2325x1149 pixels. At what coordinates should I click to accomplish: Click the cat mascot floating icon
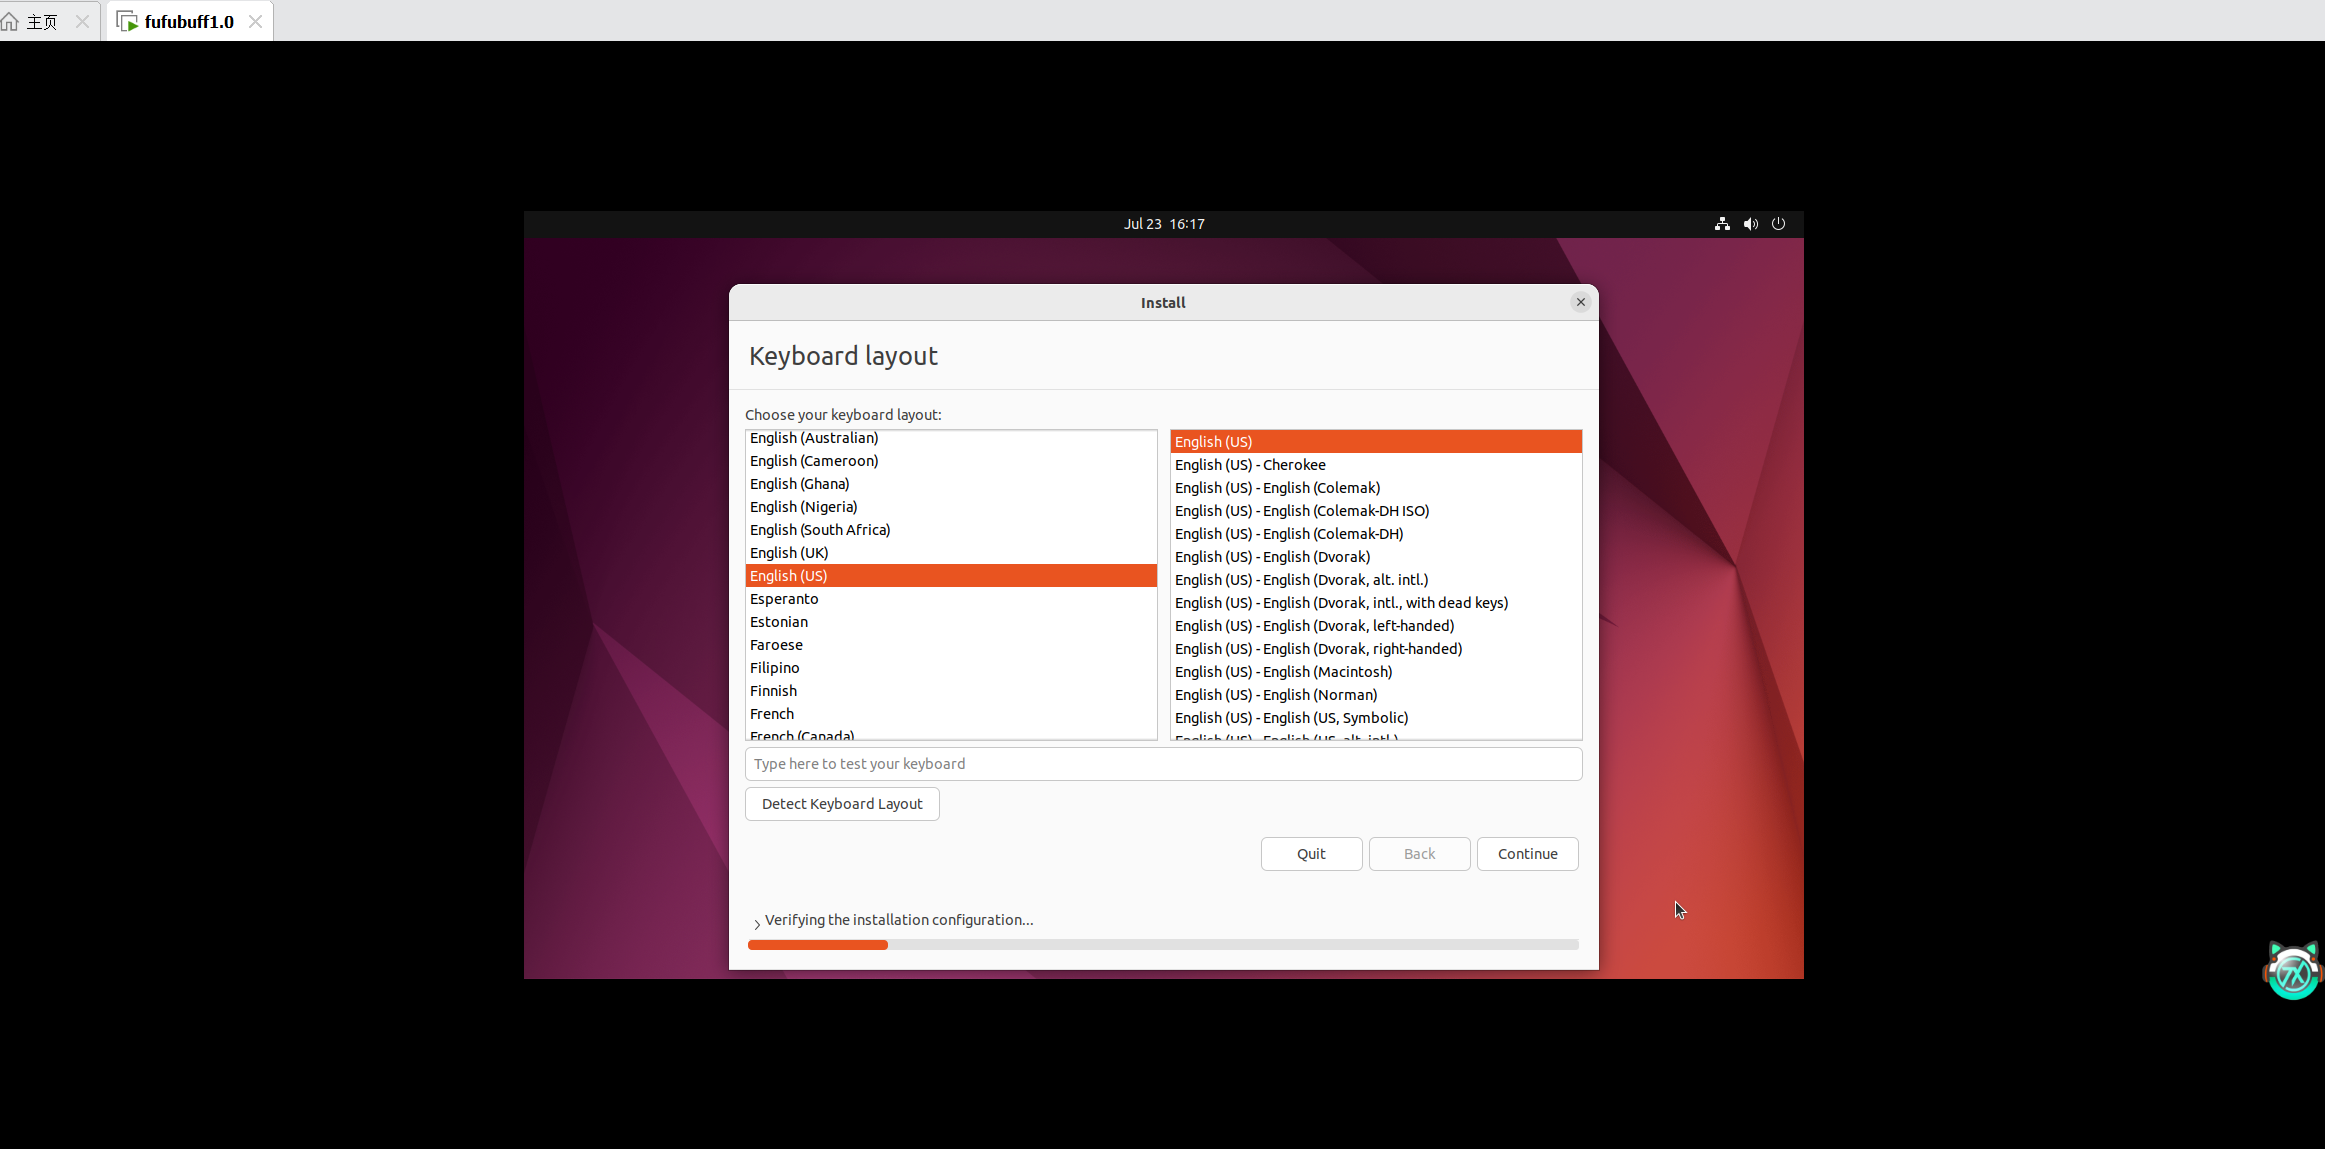[2292, 971]
